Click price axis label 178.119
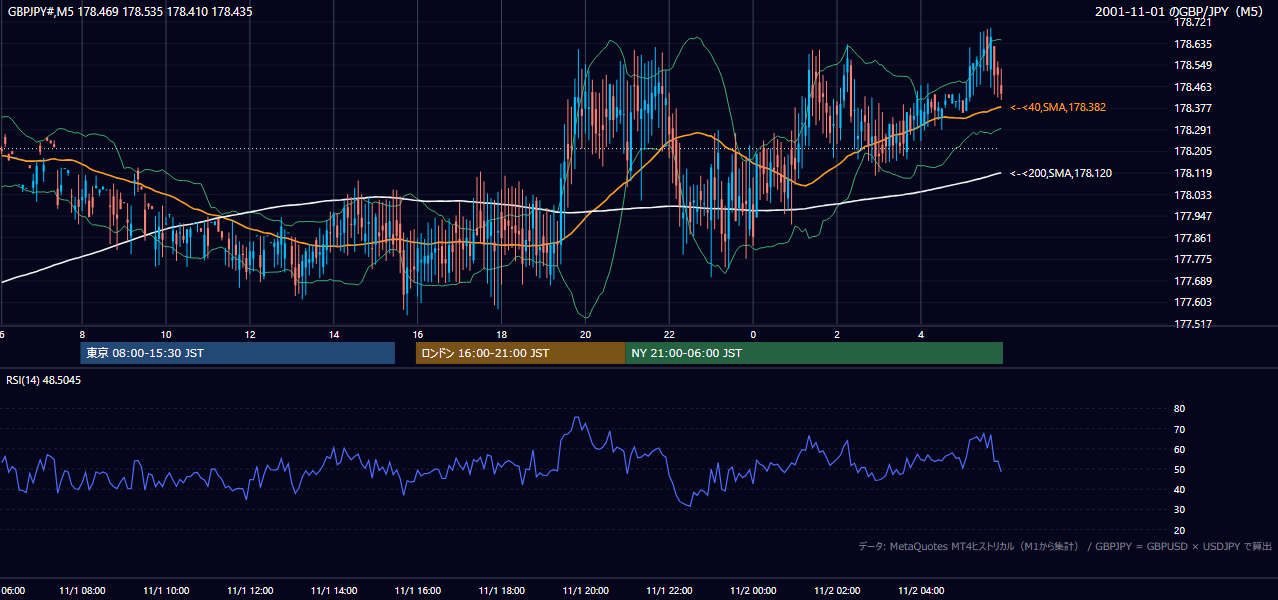The width and height of the screenshot is (1278, 600). 1193,173
